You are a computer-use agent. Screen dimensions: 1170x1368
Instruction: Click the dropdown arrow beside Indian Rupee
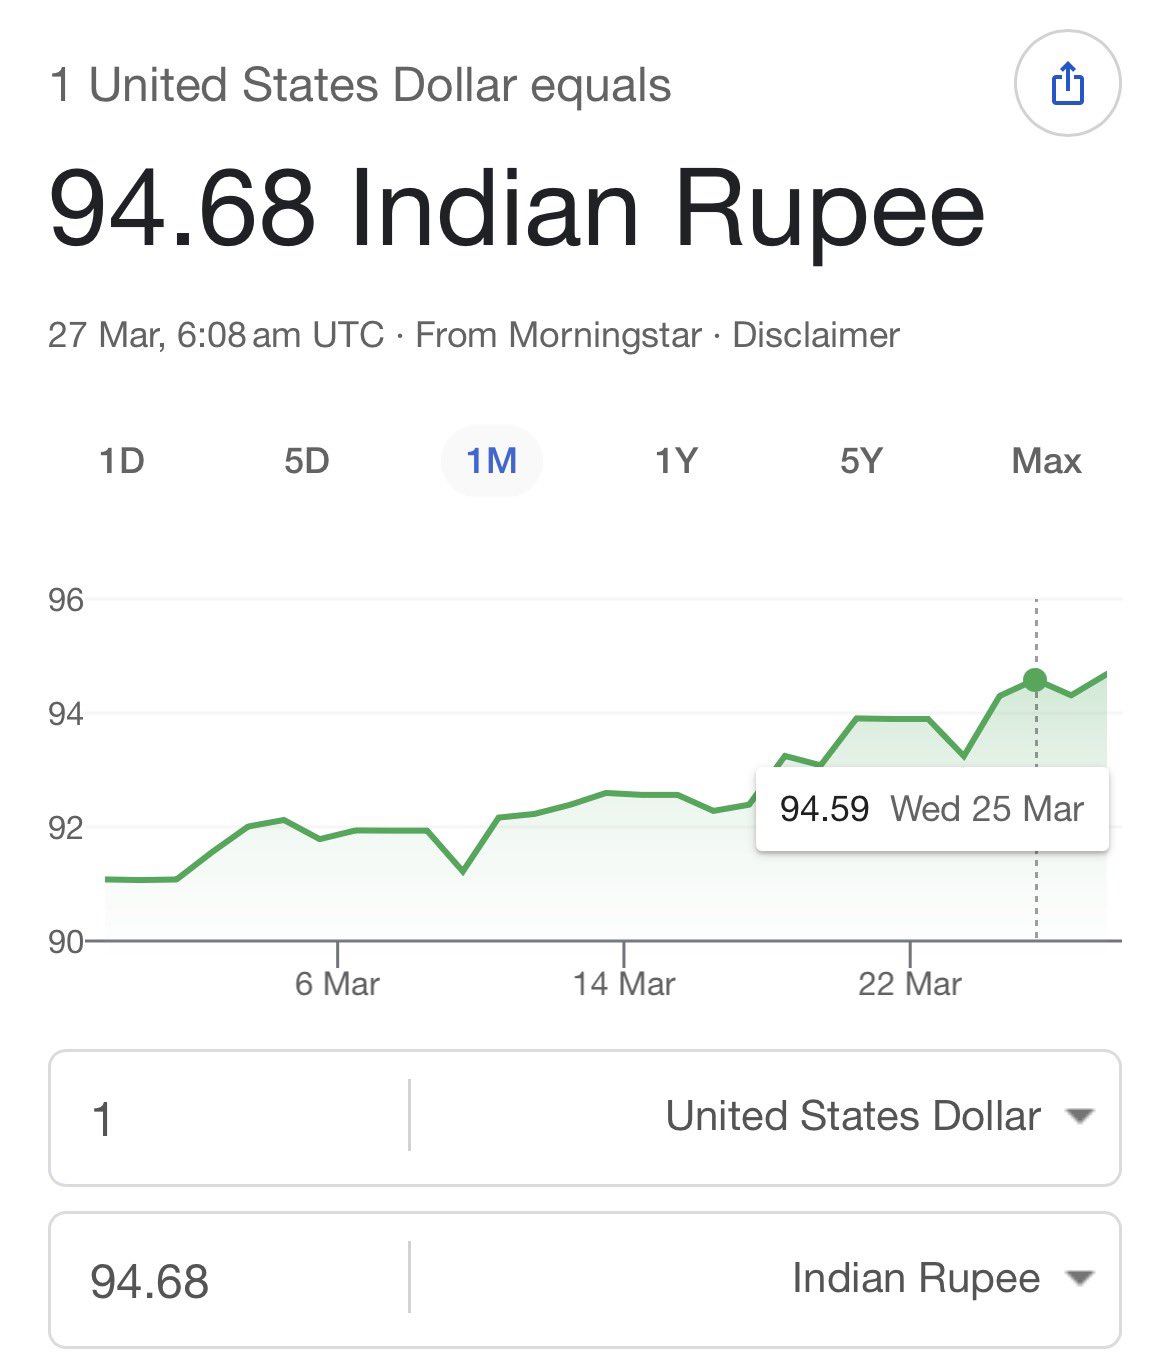click(1079, 1278)
